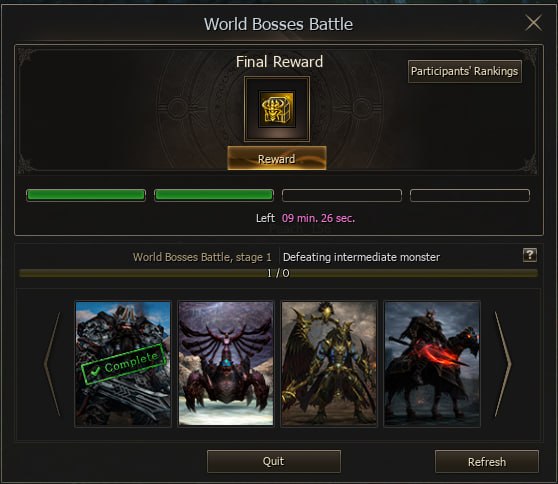Viewport: 558px width, 484px height.
Task: Claim the Reward button
Action: pos(277,158)
